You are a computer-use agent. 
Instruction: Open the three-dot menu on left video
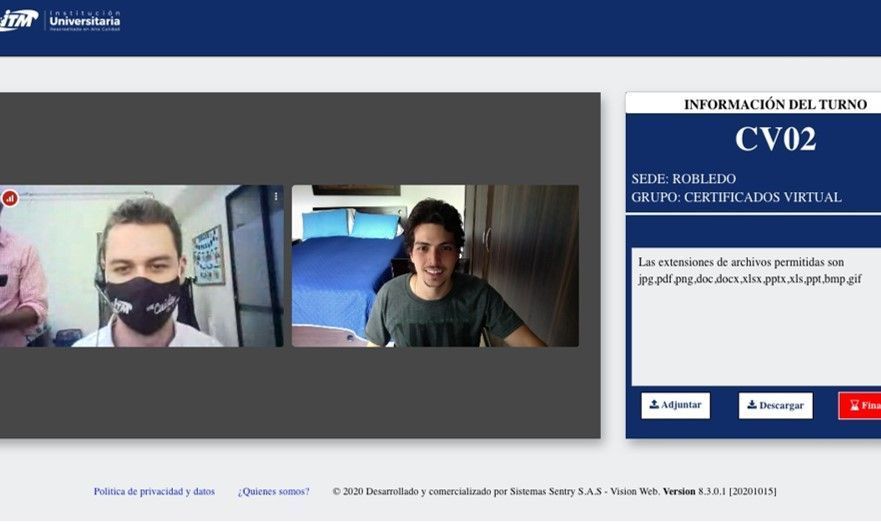click(276, 196)
